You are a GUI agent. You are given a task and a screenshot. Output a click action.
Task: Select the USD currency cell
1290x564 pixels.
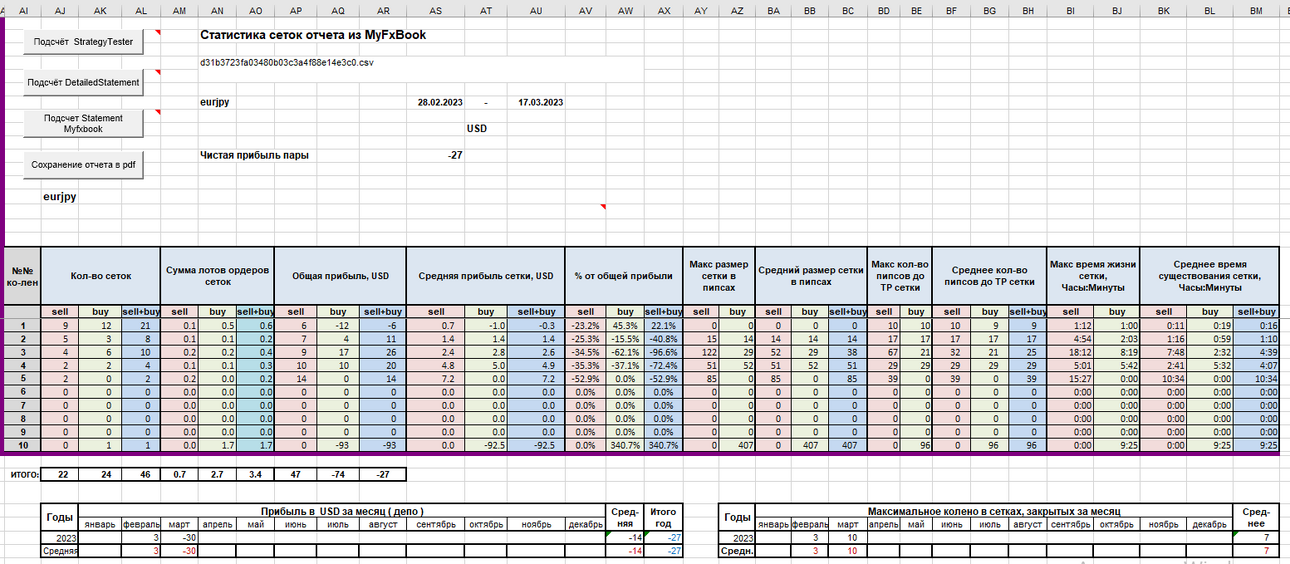[477, 129]
